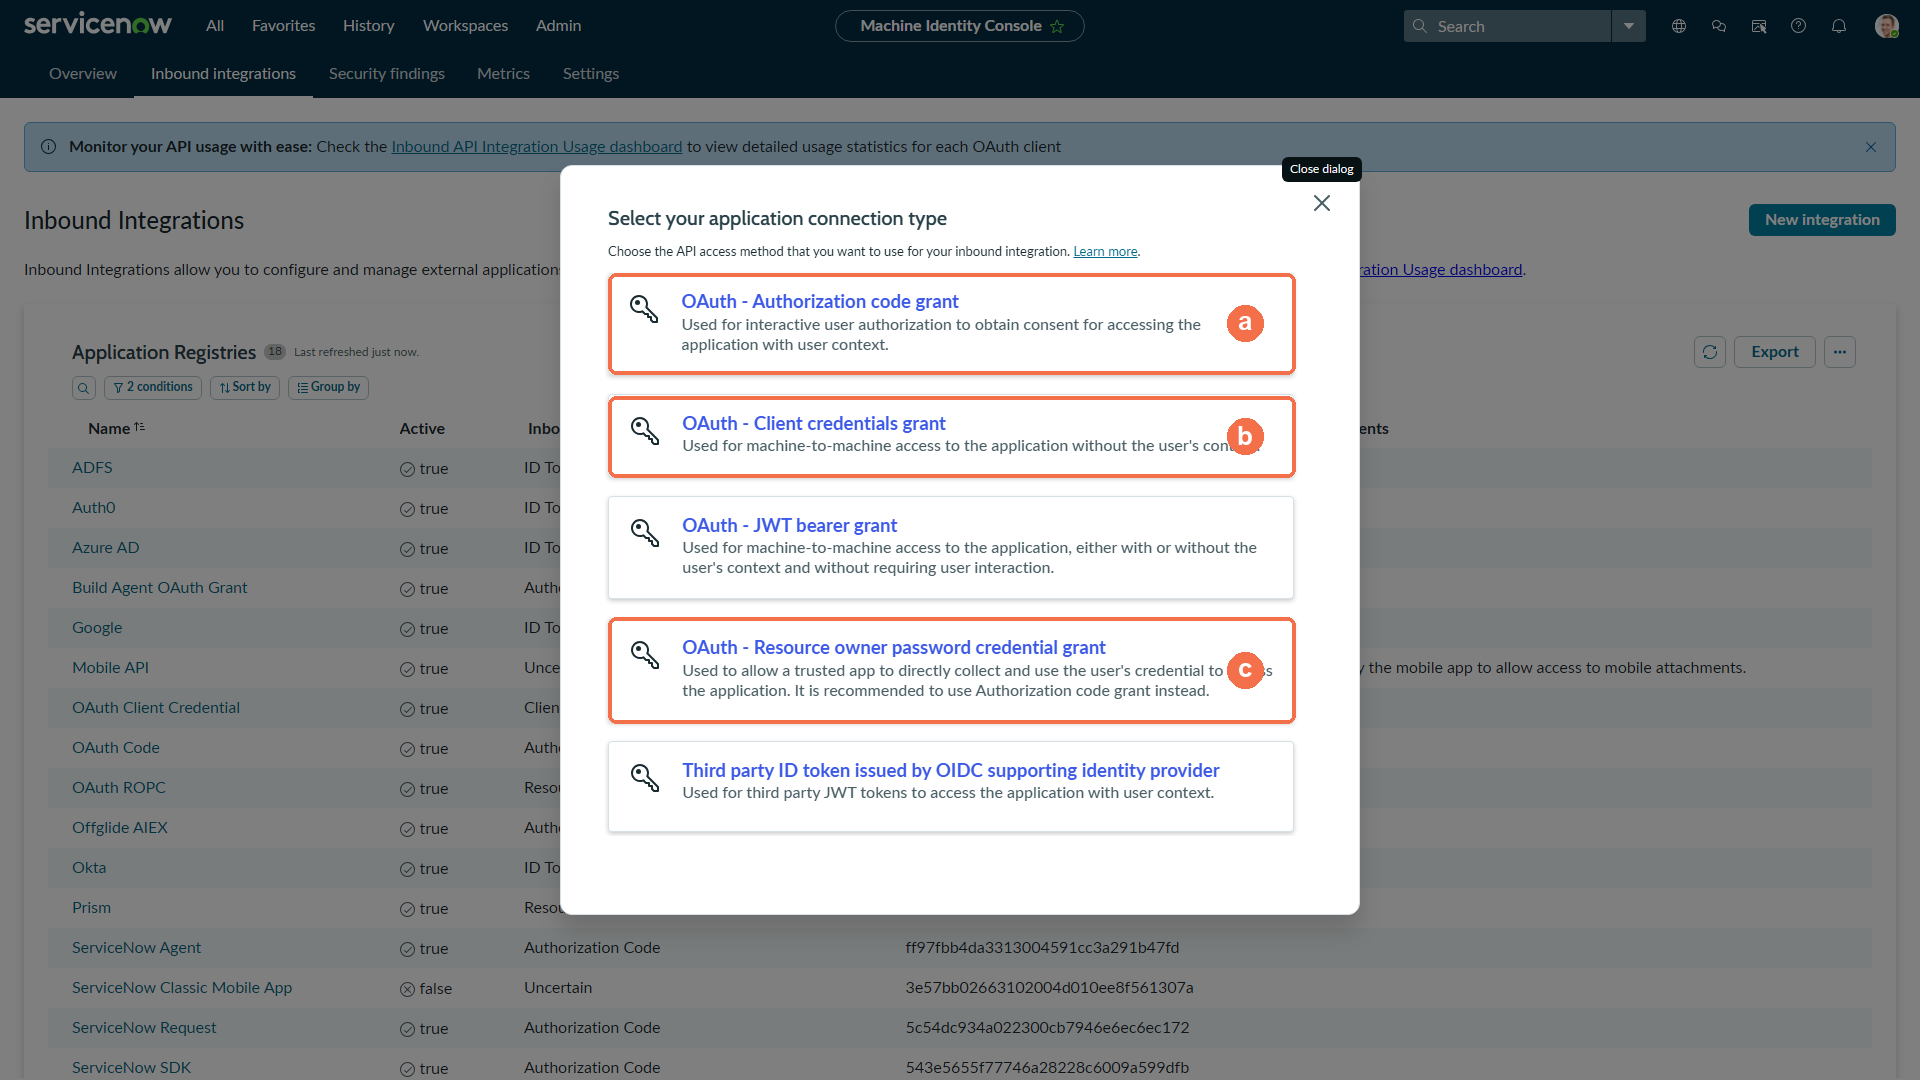Open the ServiceNow Classic Mobile App record
This screenshot has width=1920, height=1080.
(x=182, y=988)
